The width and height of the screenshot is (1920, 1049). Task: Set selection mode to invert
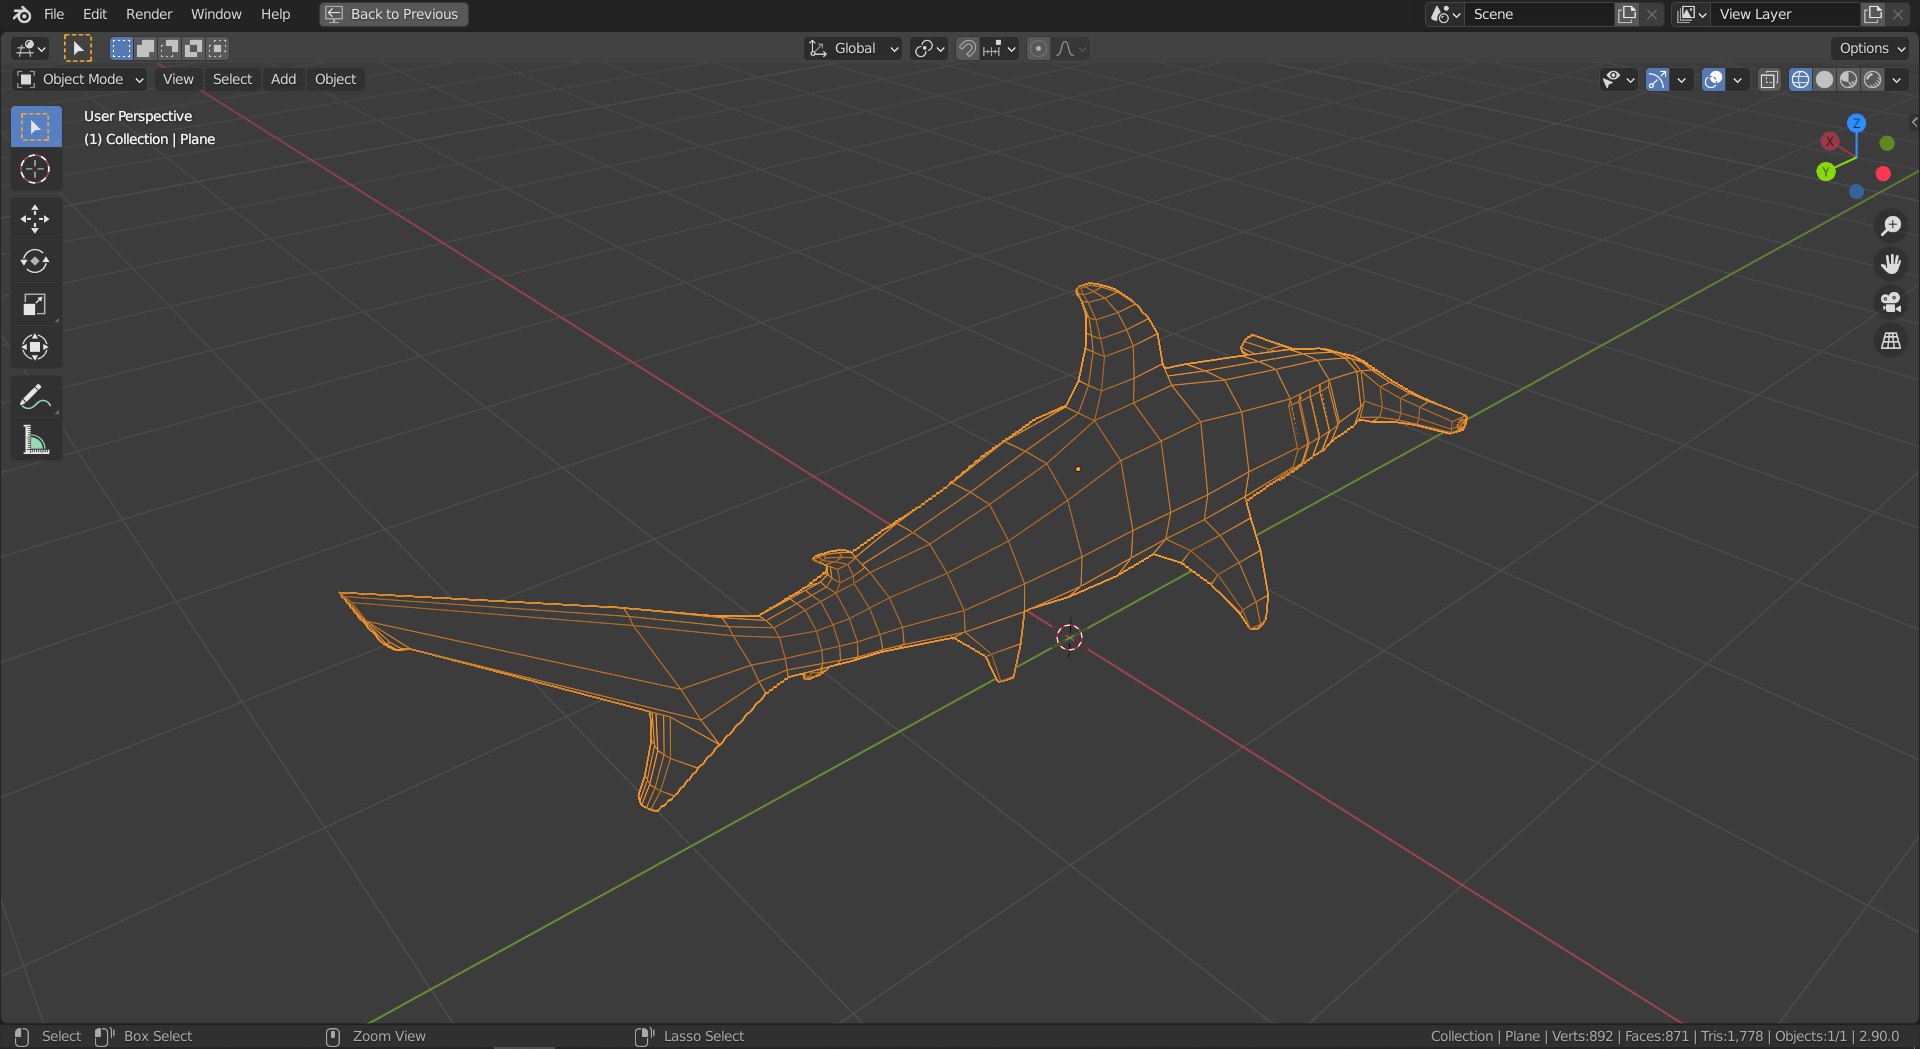click(194, 48)
